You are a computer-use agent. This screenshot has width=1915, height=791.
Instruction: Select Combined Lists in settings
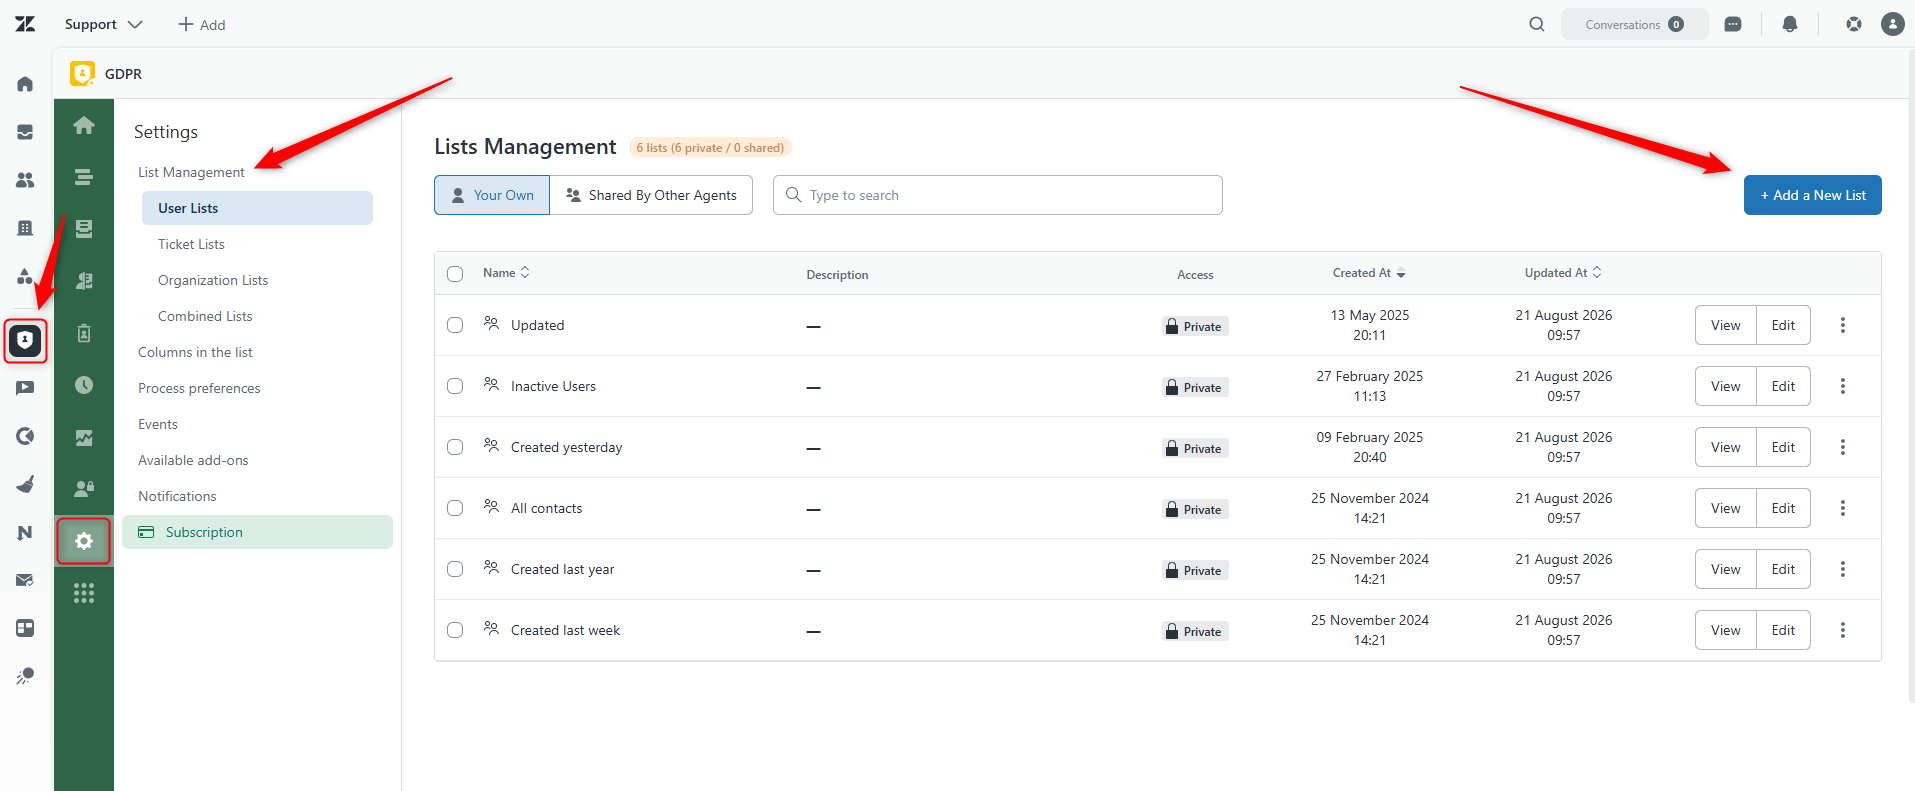pyautogui.click(x=205, y=316)
